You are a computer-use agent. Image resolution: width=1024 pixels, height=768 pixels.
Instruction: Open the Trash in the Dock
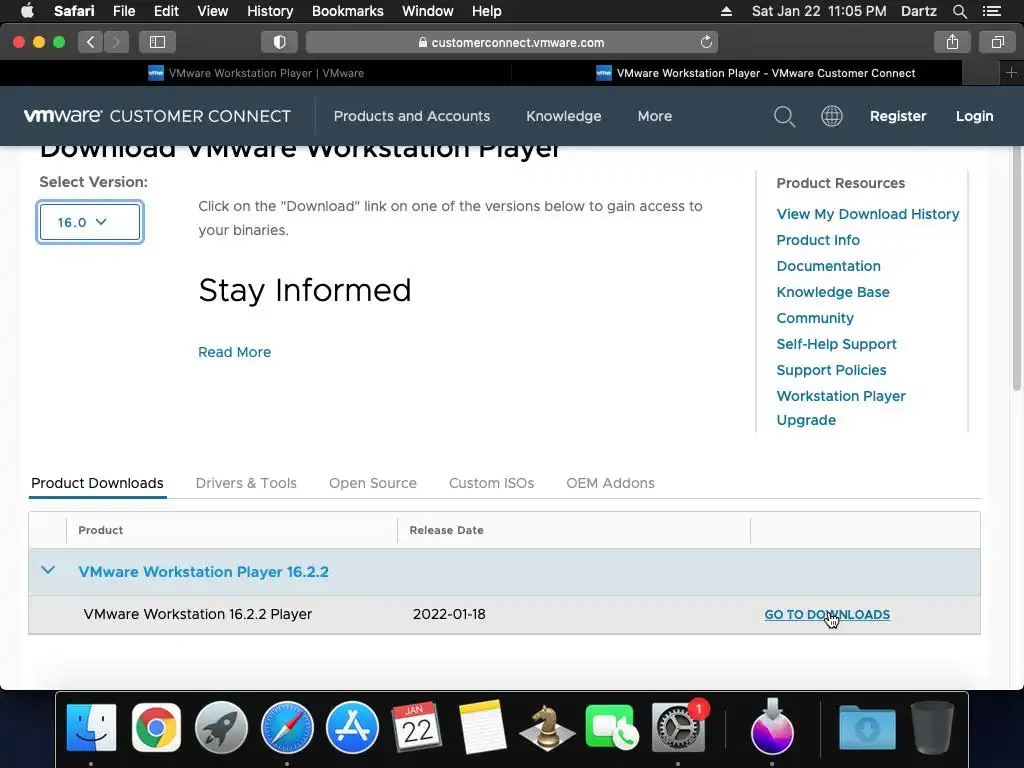pyautogui.click(x=932, y=727)
